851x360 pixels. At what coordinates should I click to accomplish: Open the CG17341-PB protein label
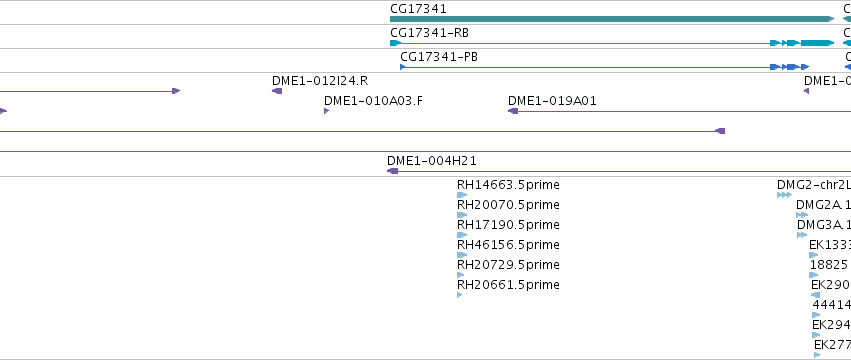tap(439, 57)
